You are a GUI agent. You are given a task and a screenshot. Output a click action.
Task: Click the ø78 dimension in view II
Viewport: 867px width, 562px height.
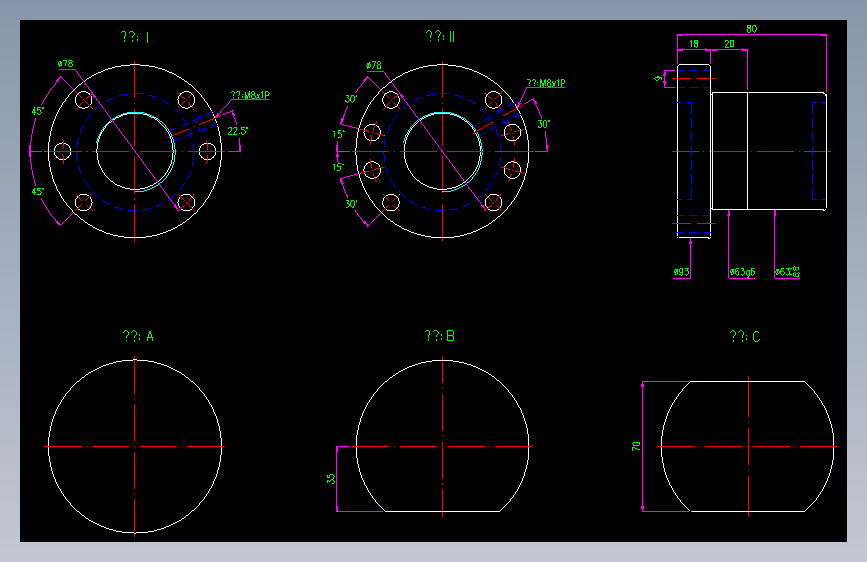(374, 65)
